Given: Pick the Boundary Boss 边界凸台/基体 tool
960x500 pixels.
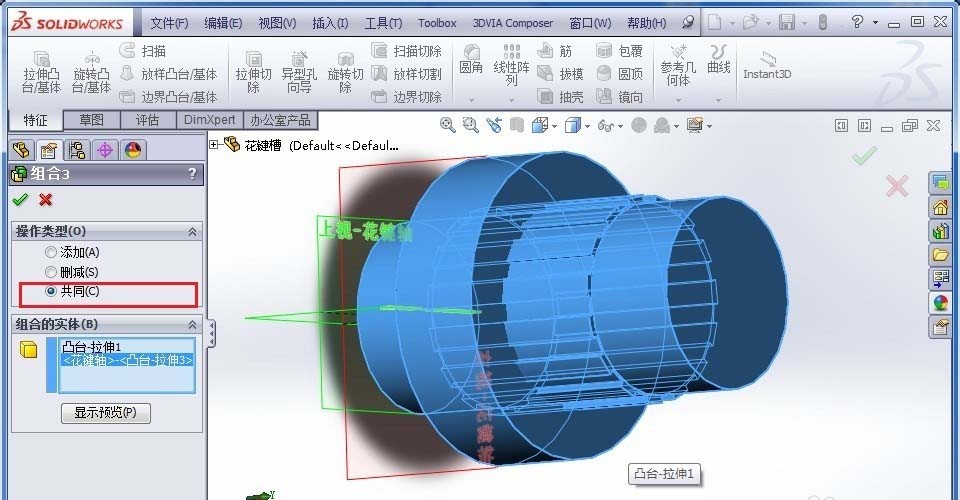Looking at the screenshot, I should tap(169, 97).
